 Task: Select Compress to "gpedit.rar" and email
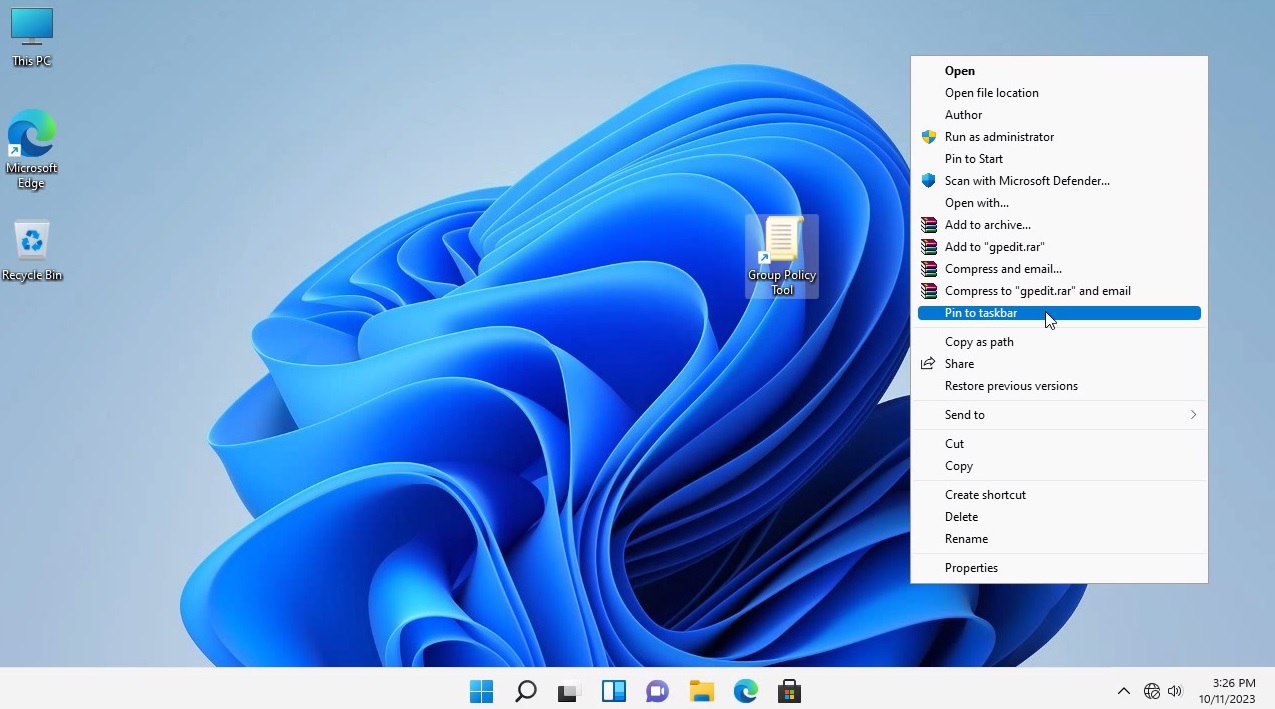click(1059, 291)
